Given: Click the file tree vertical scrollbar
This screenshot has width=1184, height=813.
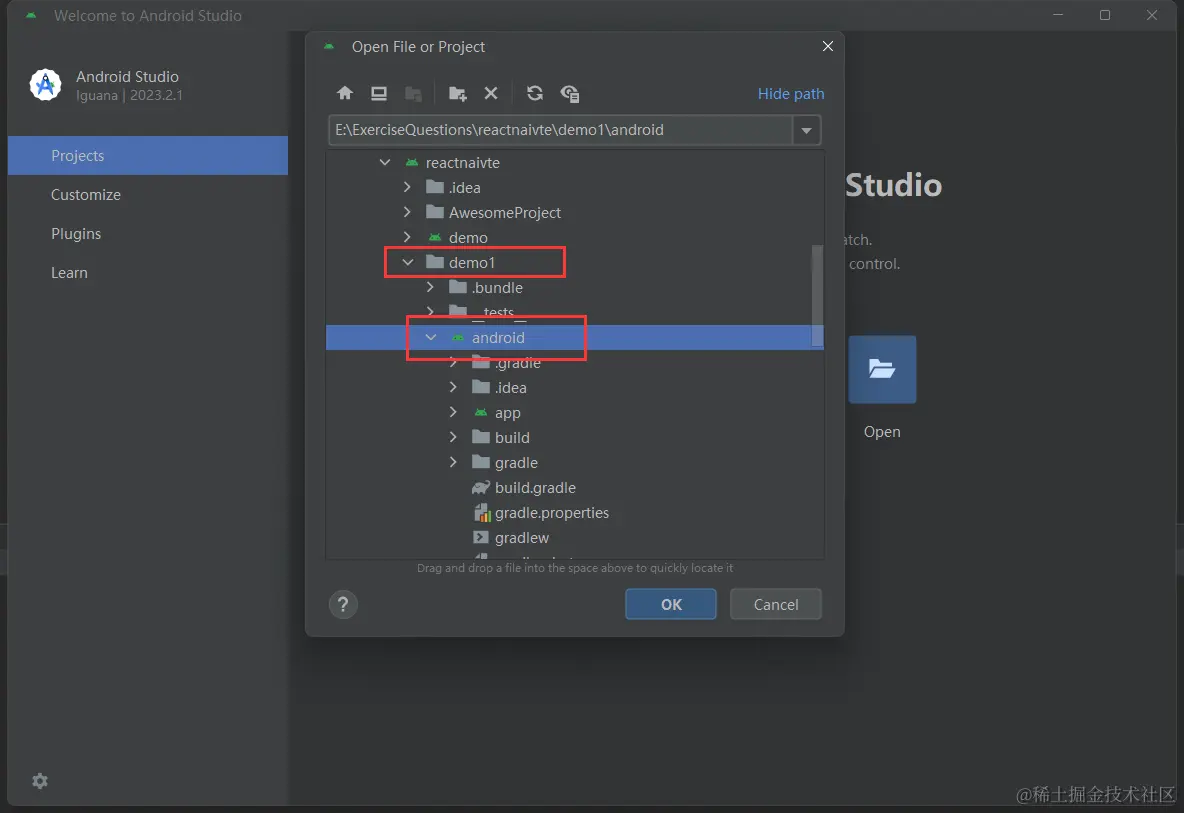Looking at the screenshot, I should point(817,296).
